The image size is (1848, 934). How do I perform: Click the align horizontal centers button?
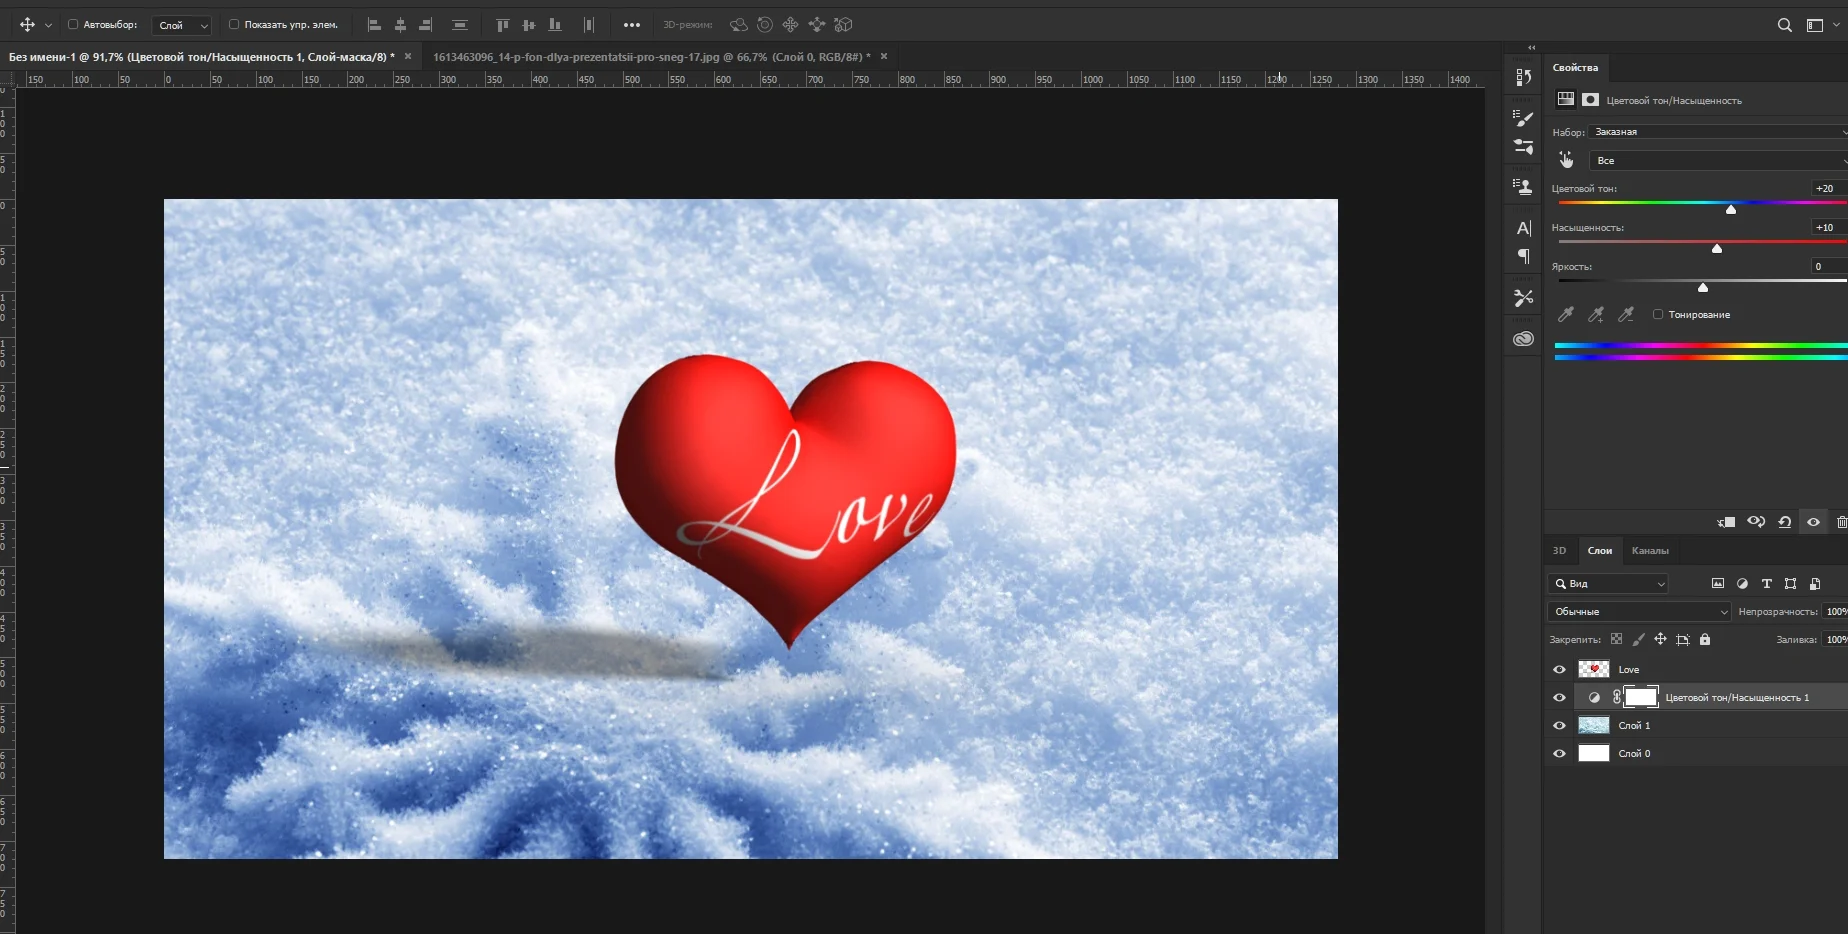(x=399, y=24)
